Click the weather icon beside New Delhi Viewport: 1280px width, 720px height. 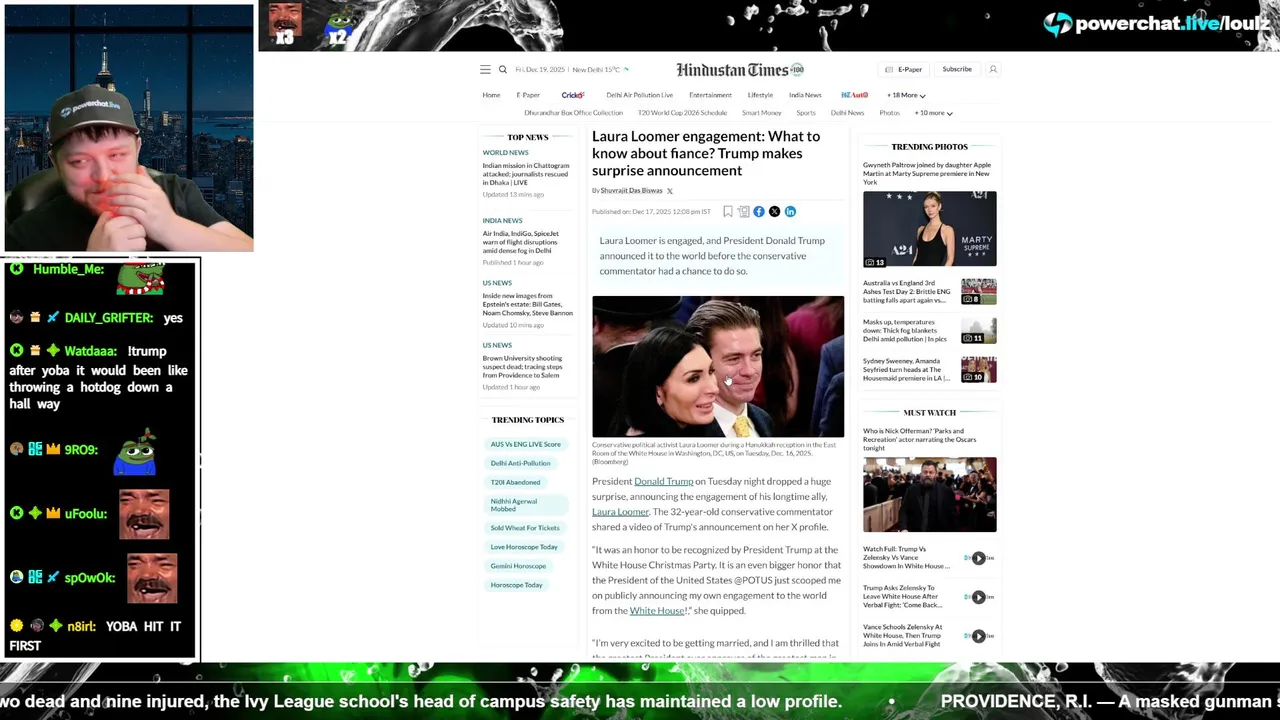click(627, 70)
